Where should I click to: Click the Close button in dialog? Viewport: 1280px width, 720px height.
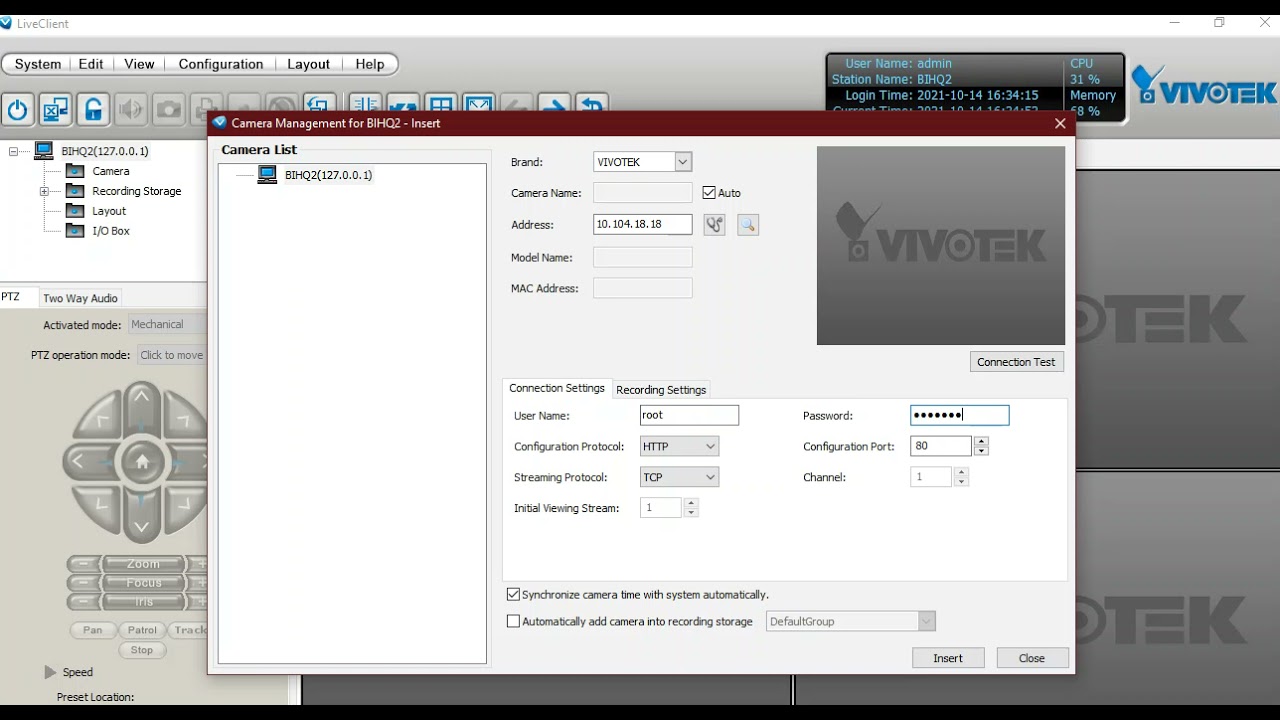tap(1032, 658)
